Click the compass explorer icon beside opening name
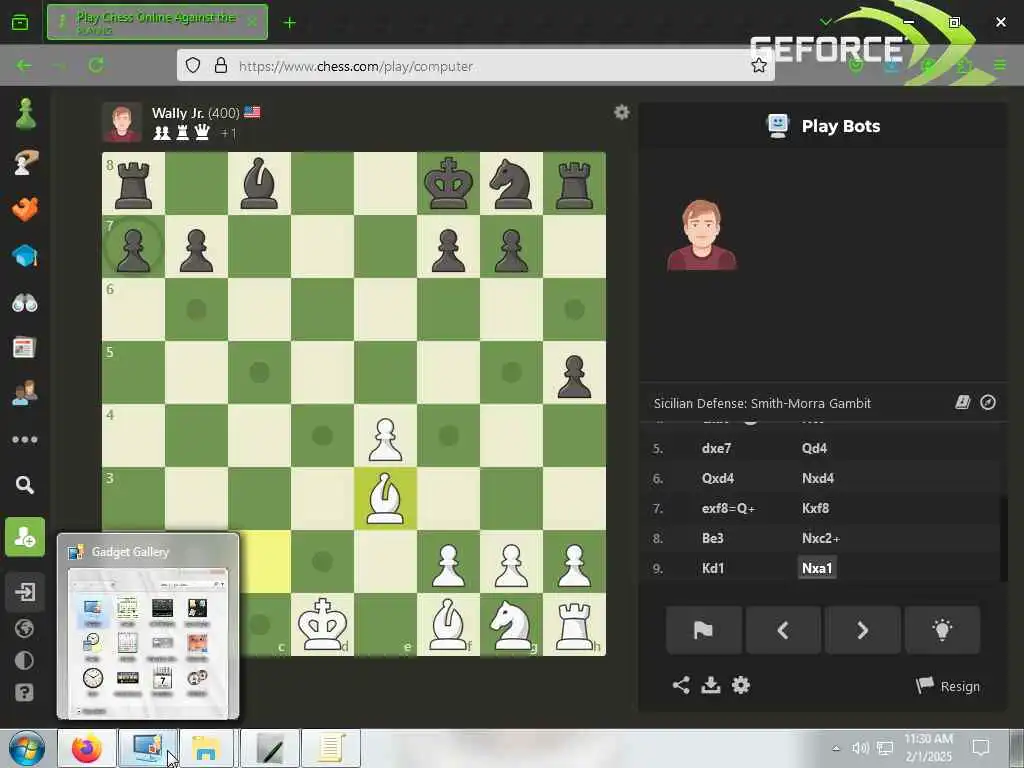Image resolution: width=1024 pixels, height=768 pixels. 988,402
